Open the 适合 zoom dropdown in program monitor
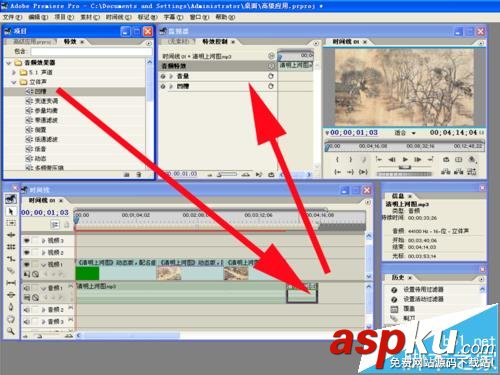Image resolution: width=500 pixels, height=375 pixels. (x=405, y=133)
